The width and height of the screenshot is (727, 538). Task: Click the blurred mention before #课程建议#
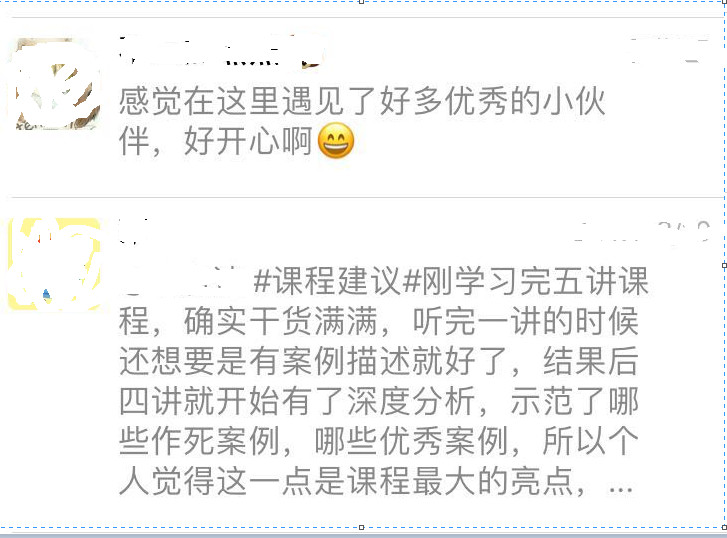[183, 281]
